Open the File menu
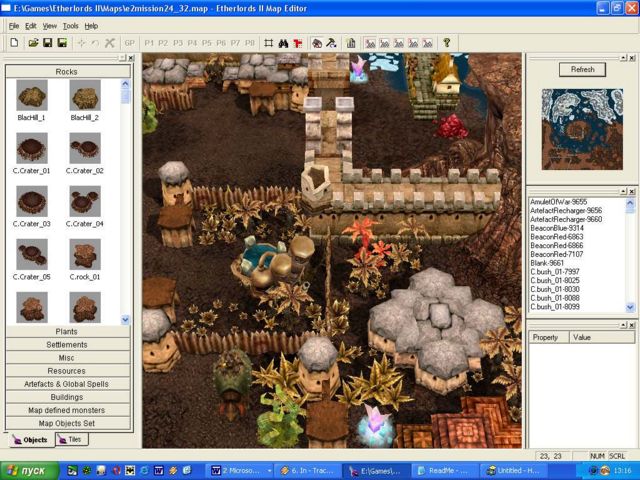 tap(14, 26)
